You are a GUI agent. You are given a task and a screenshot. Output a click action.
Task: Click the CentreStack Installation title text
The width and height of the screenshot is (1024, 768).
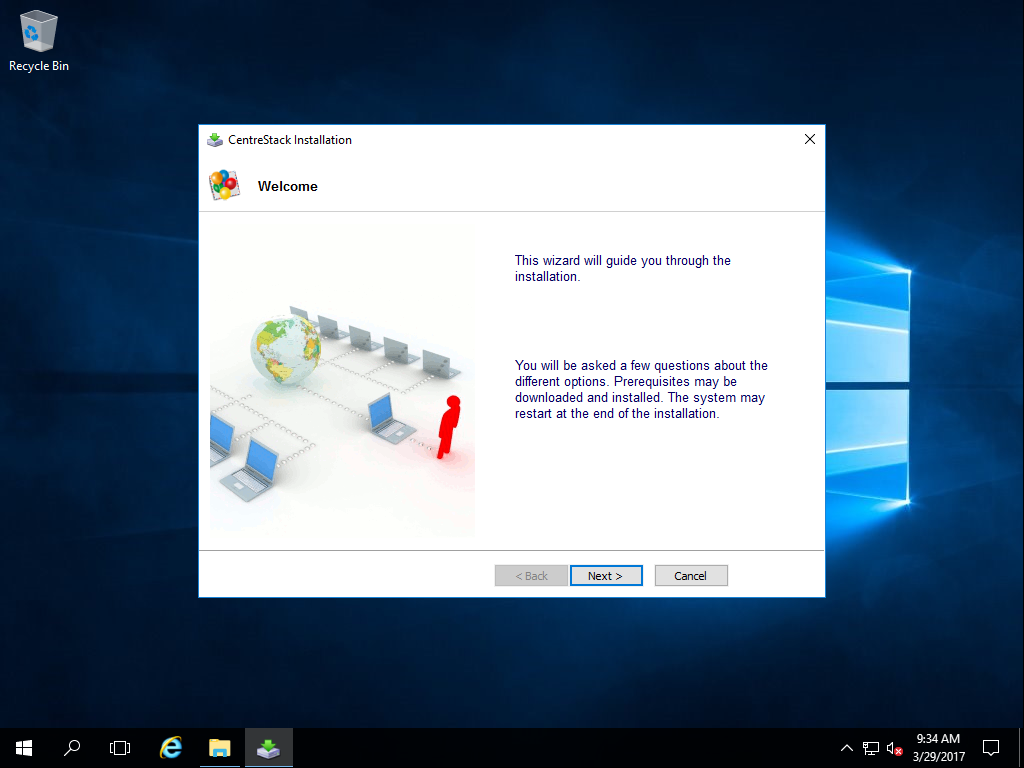(290, 140)
